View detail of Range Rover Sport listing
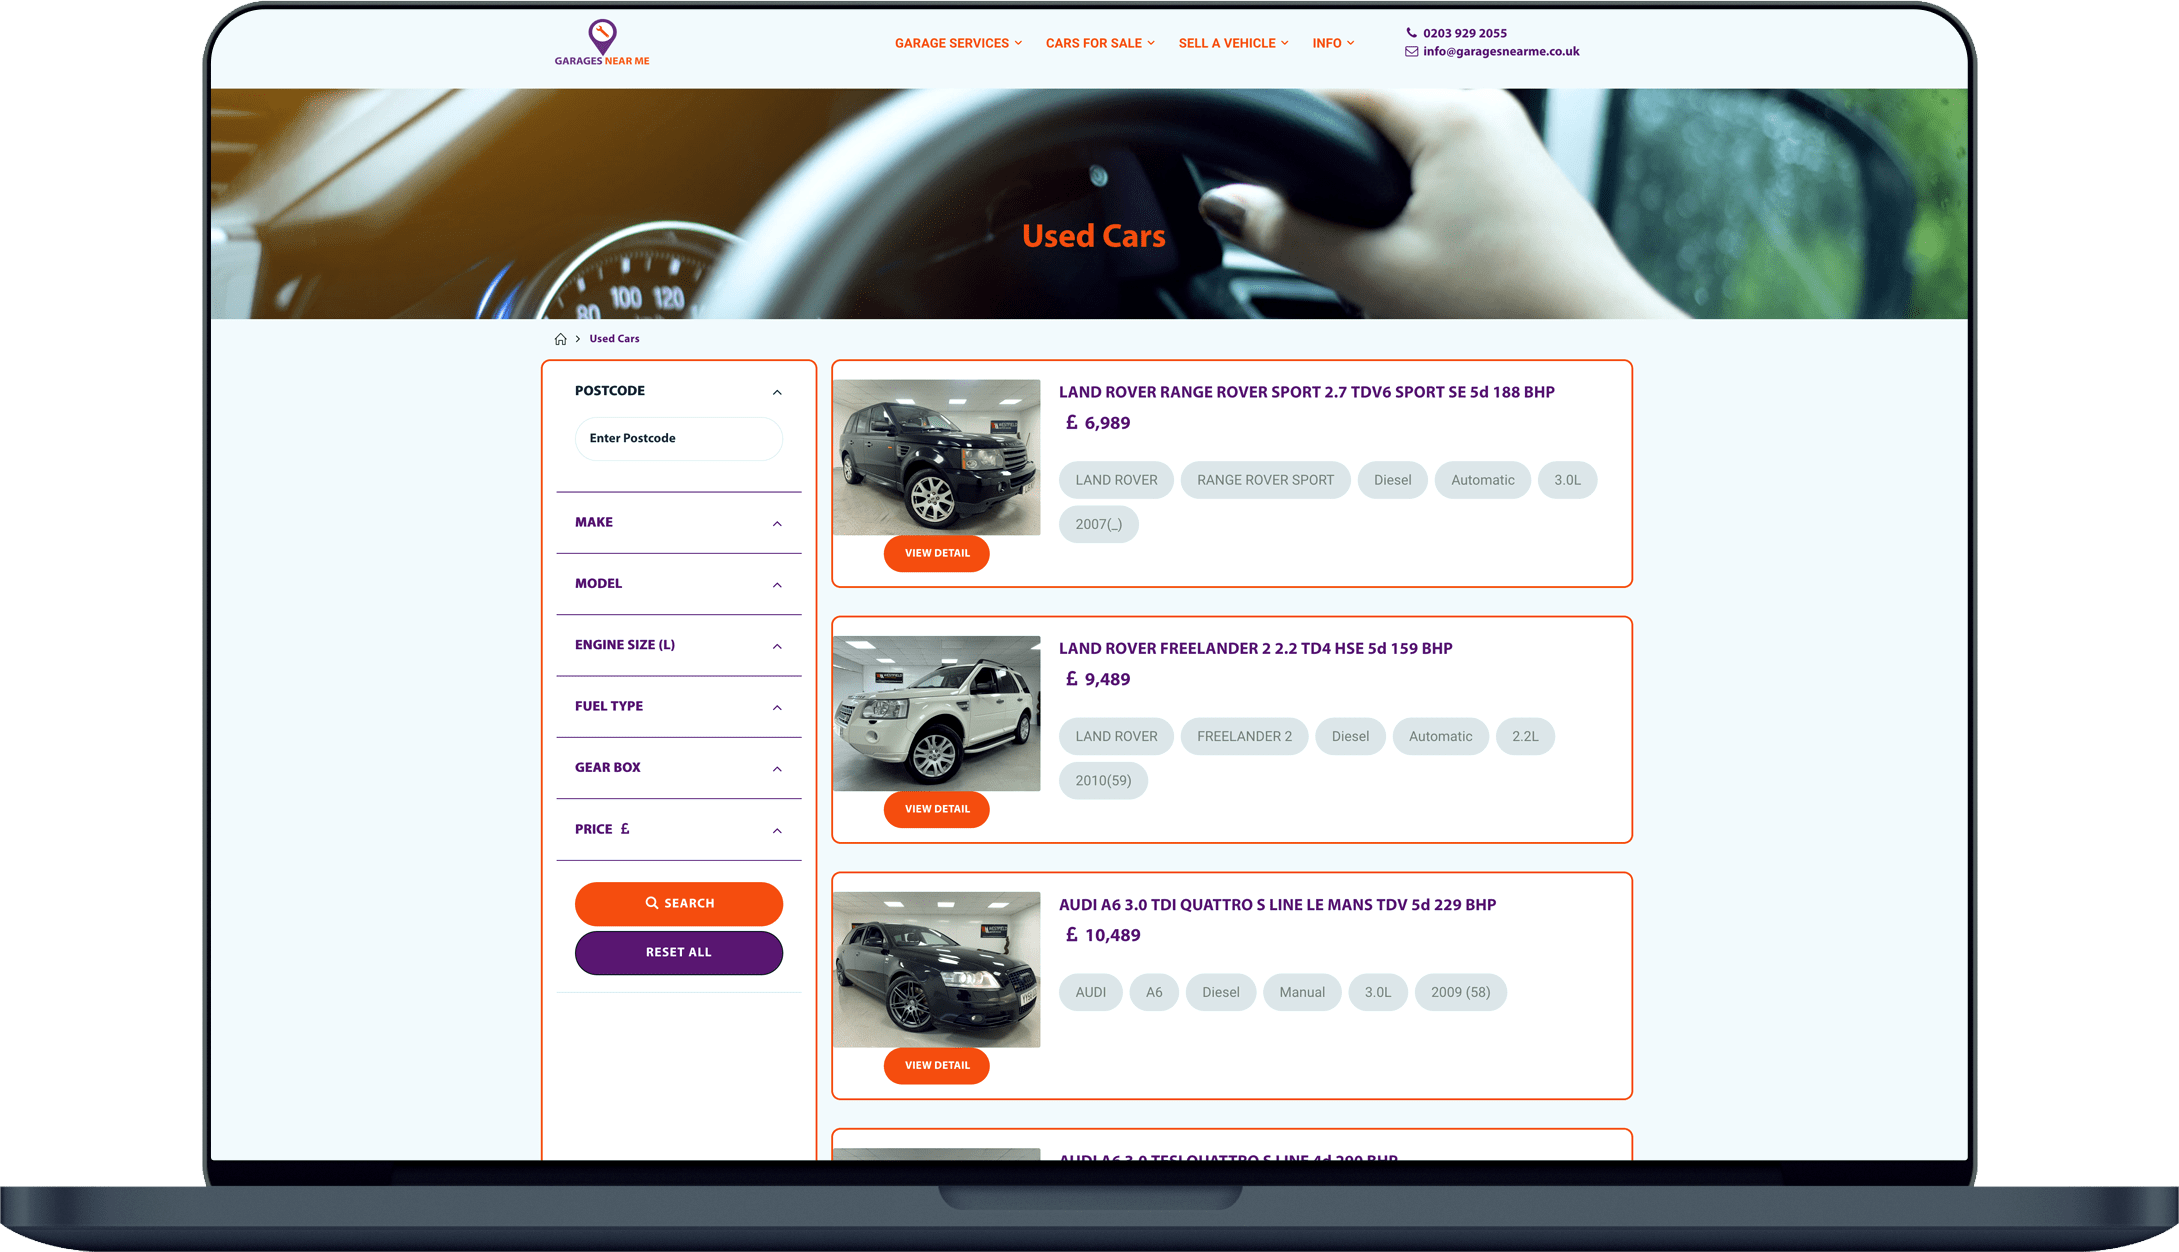 [936, 553]
